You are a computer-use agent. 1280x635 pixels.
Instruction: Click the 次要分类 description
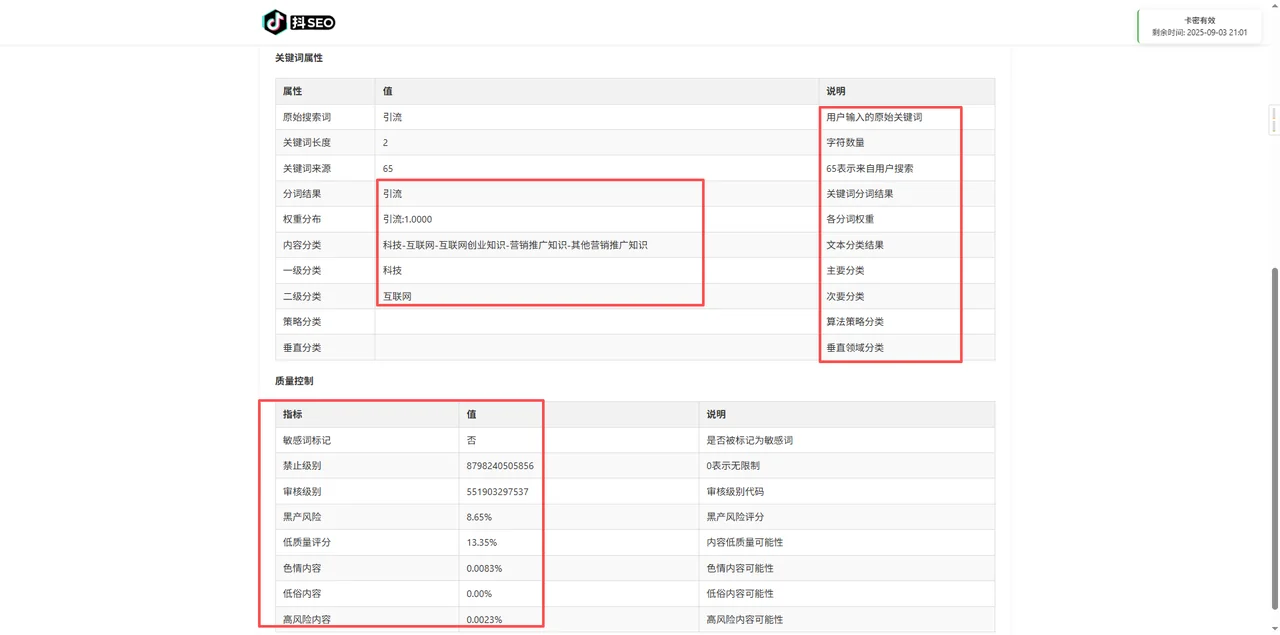[845, 296]
